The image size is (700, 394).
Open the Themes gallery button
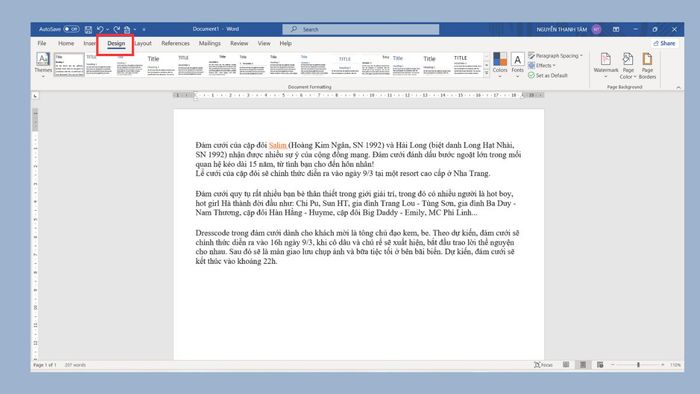click(43, 65)
